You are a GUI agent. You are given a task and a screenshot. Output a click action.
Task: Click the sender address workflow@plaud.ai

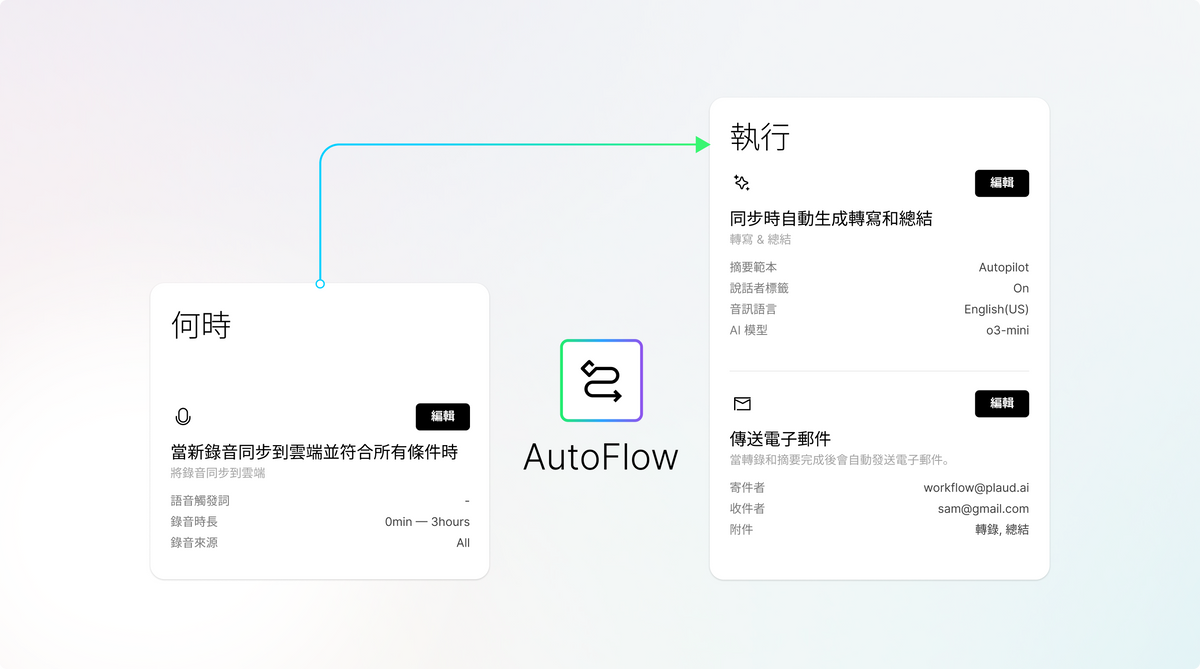coord(975,488)
